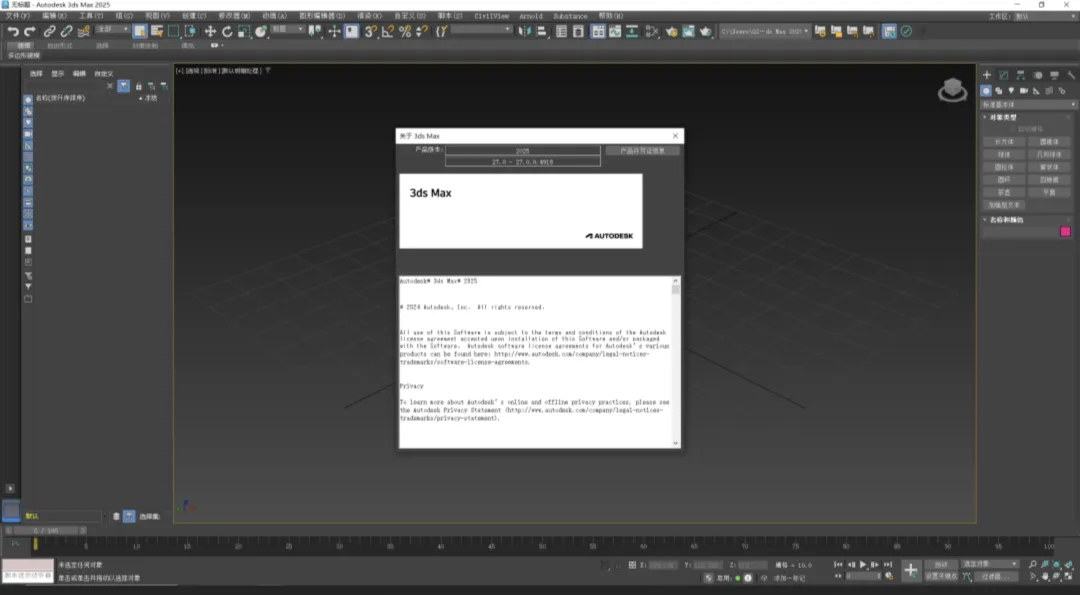Click the Render Production teapot icon
1080x595 pixels.
[x=705, y=31]
